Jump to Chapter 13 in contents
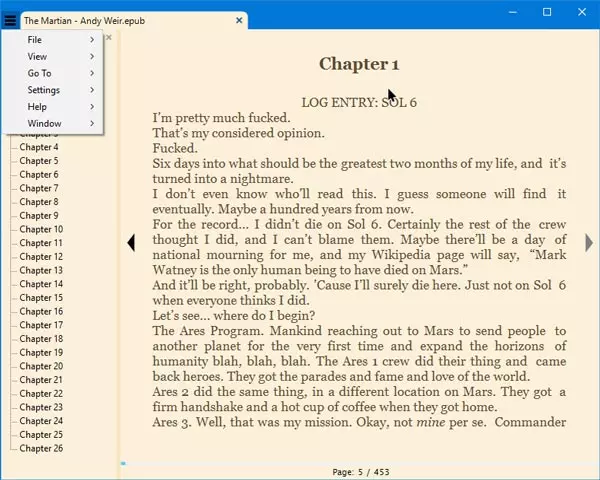 pos(41,270)
